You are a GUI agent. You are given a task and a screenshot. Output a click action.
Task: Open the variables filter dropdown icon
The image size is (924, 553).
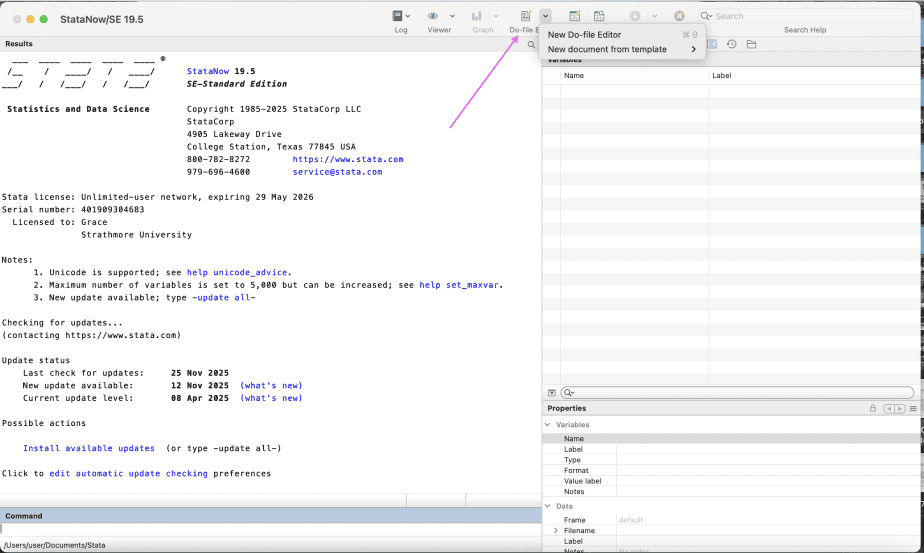pos(551,393)
